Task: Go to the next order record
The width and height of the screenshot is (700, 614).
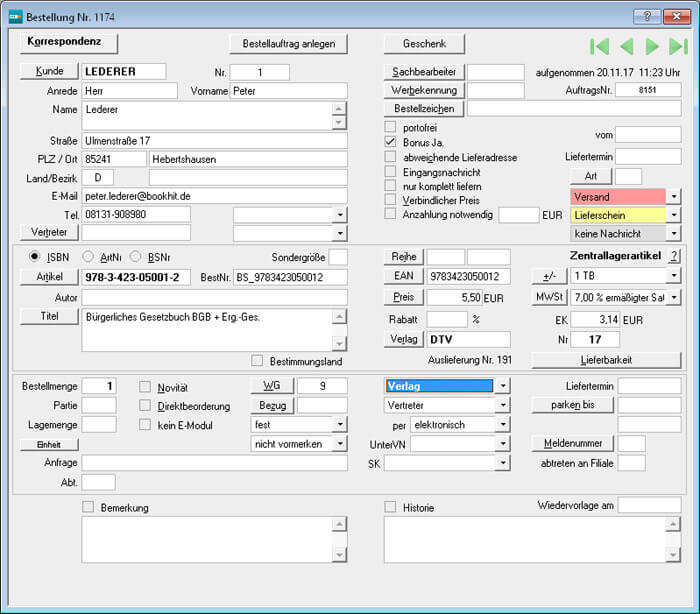Action: pos(652,46)
